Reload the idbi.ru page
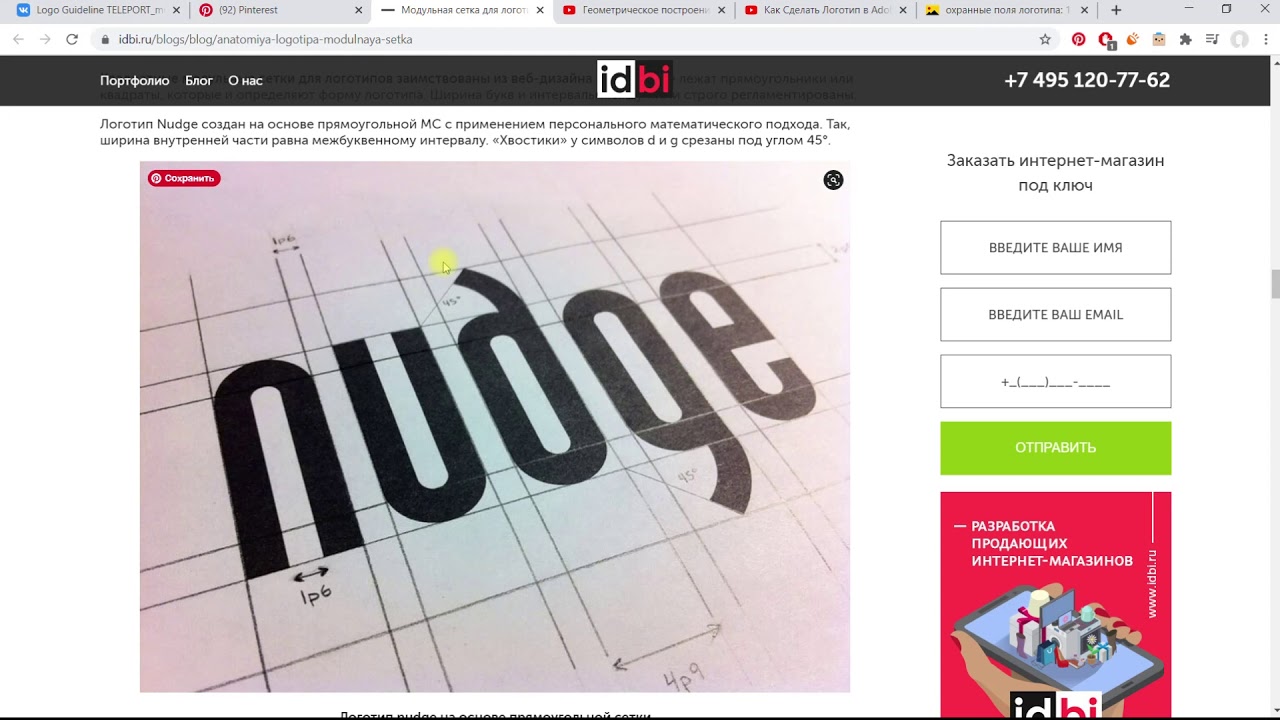The image size is (1280, 720). [x=72, y=39]
